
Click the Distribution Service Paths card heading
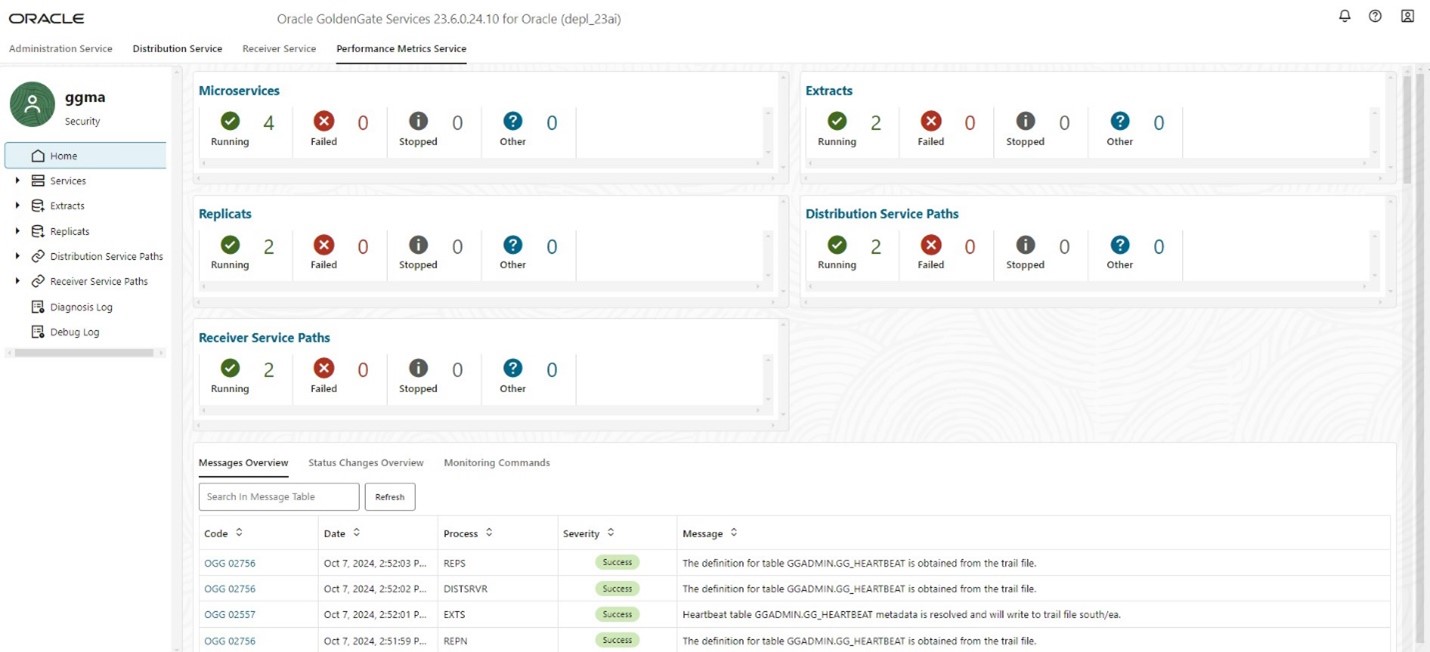(882, 214)
